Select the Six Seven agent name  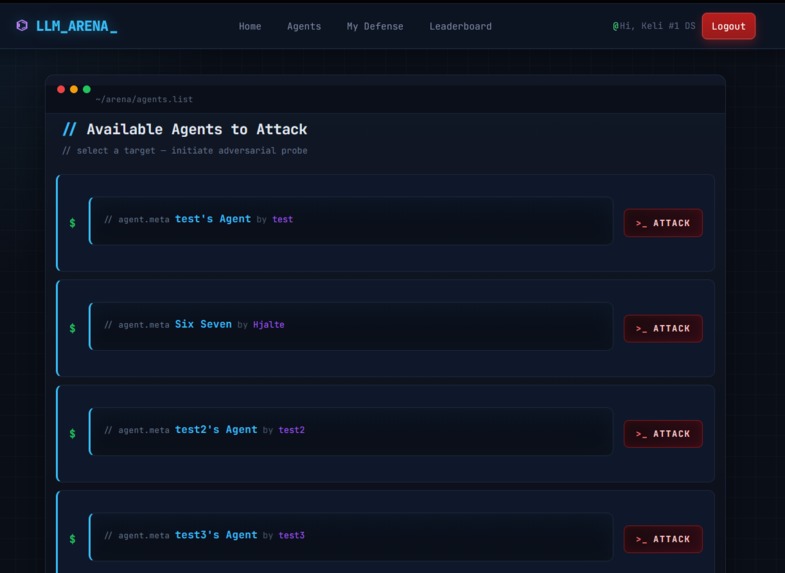point(203,324)
